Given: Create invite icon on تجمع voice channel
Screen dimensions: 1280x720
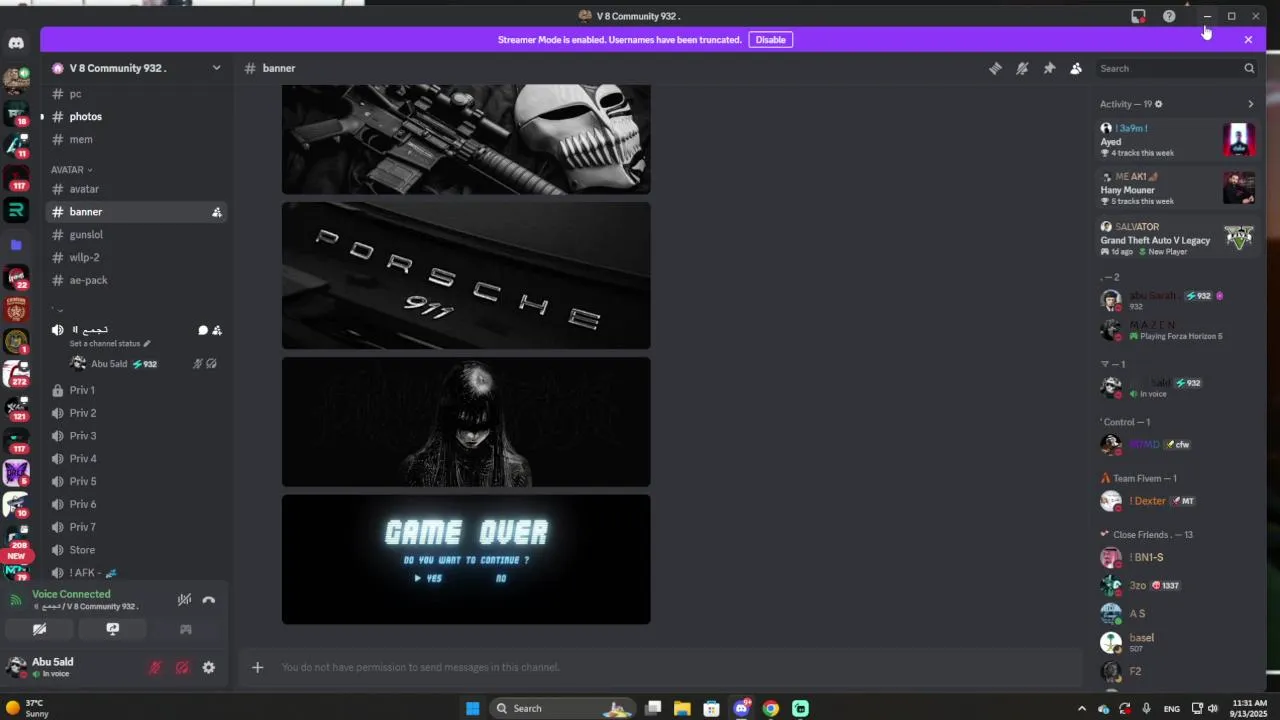Looking at the screenshot, I should pyautogui.click(x=217, y=330).
